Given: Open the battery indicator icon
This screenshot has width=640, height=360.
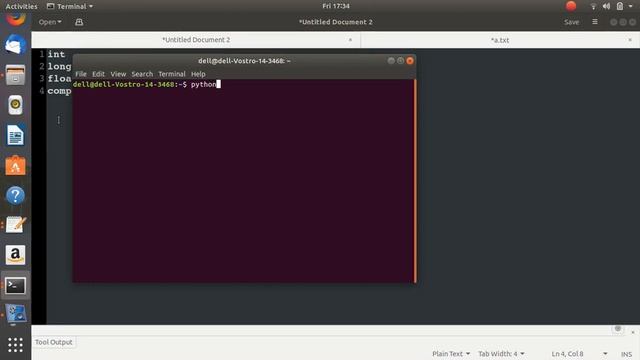Looking at the screenshot, I should (620, 6).
